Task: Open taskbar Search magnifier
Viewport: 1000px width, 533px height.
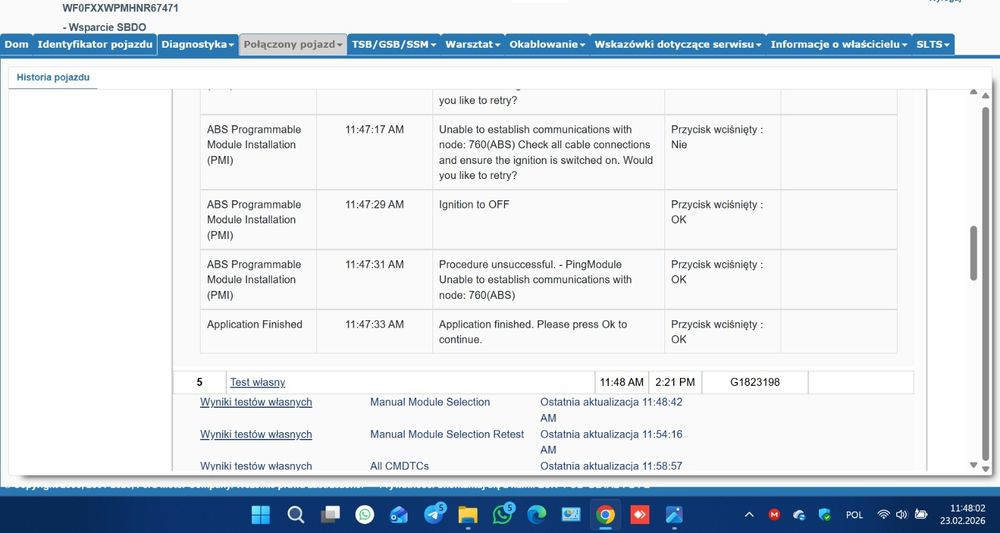Action: [295, 515]
